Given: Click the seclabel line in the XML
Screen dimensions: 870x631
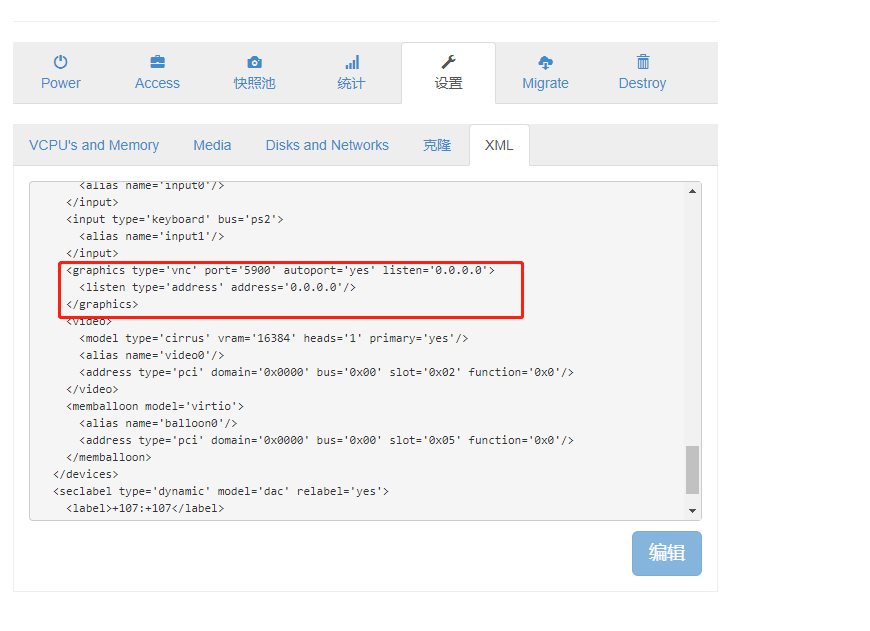Looking at the screenshot, I should (x=222, y=490).
